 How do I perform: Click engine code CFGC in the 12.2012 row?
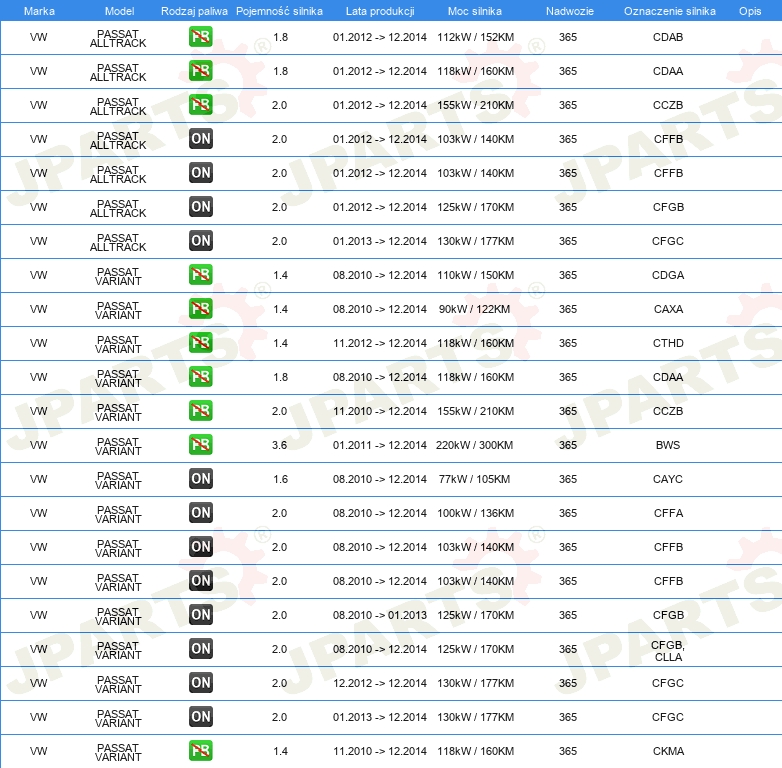tap(668, 683)
